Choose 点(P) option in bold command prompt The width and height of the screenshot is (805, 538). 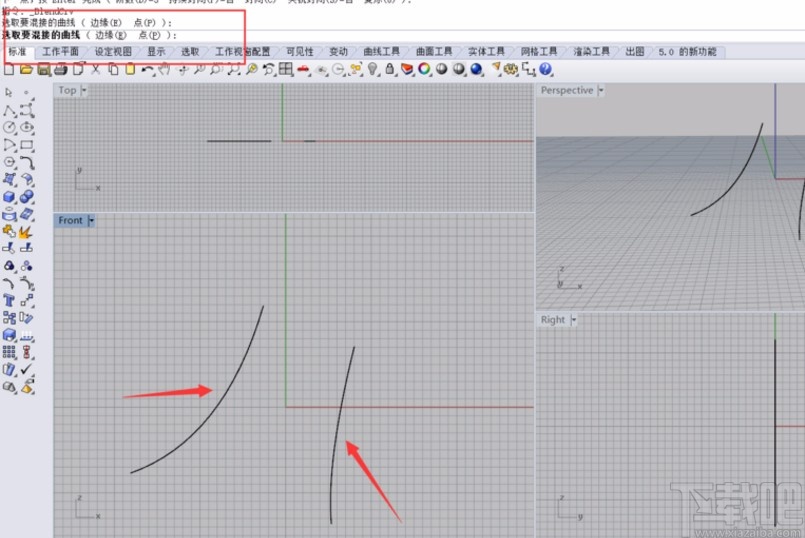pos(149,35)
